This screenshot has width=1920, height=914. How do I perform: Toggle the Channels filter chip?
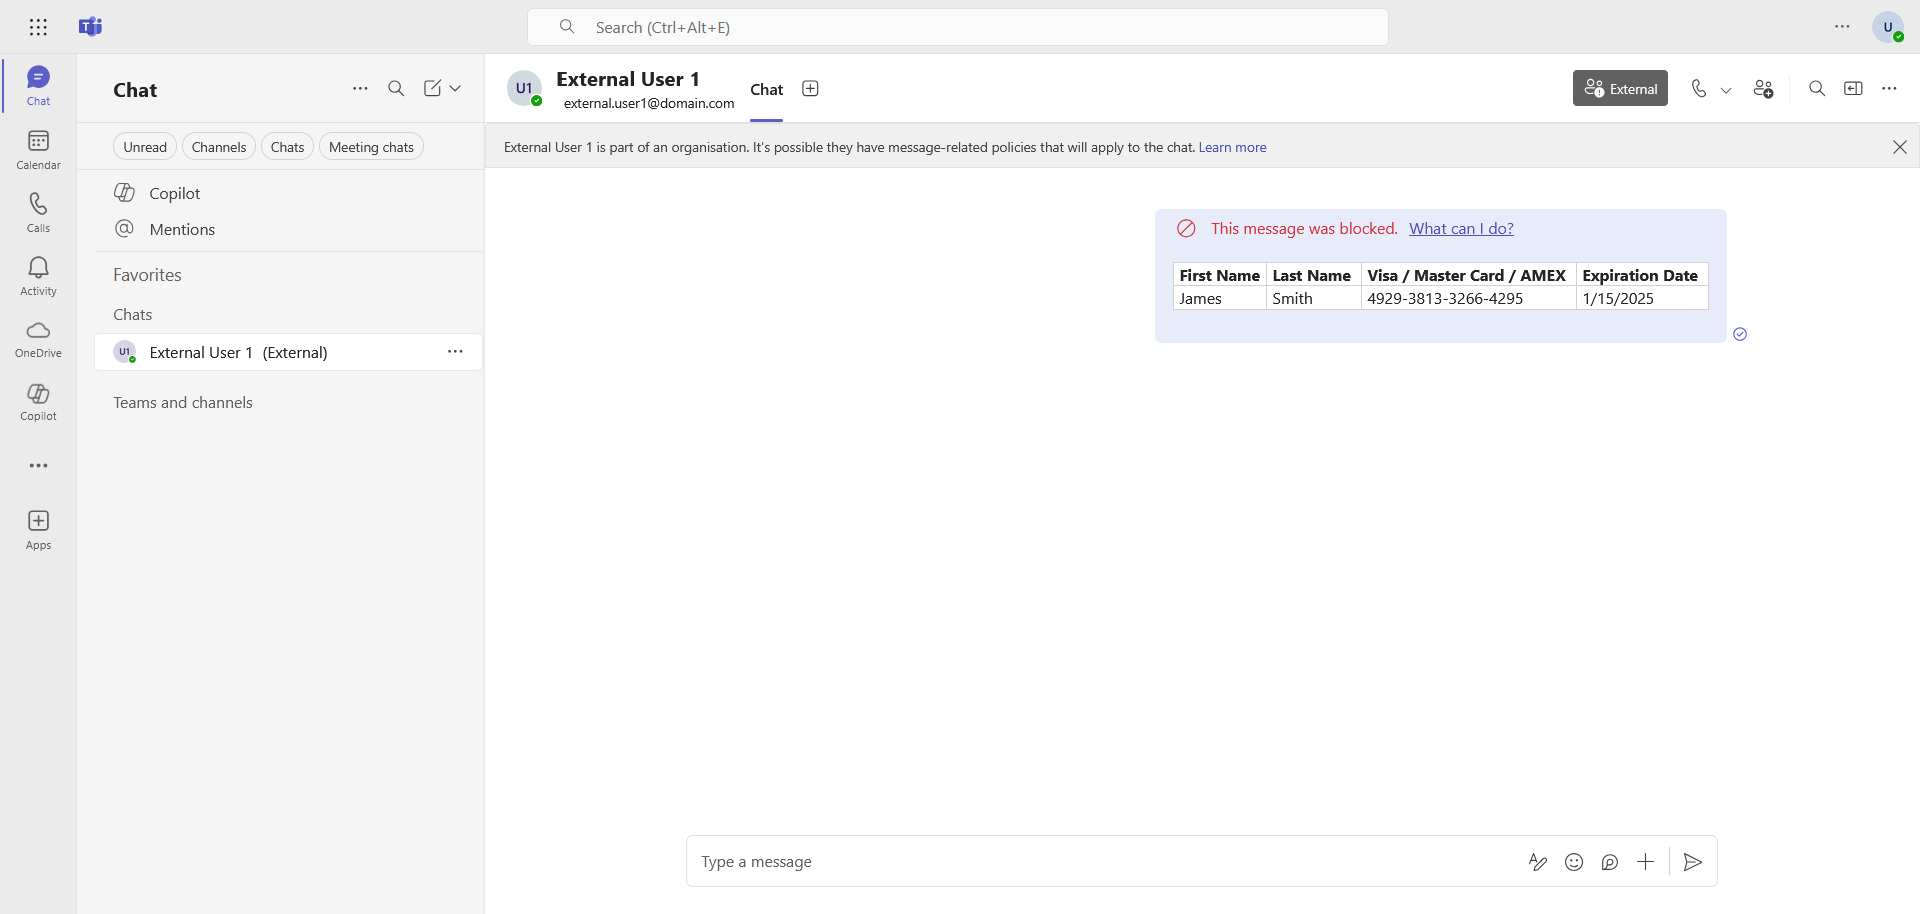pyautogui.click(x=218, y=147)
